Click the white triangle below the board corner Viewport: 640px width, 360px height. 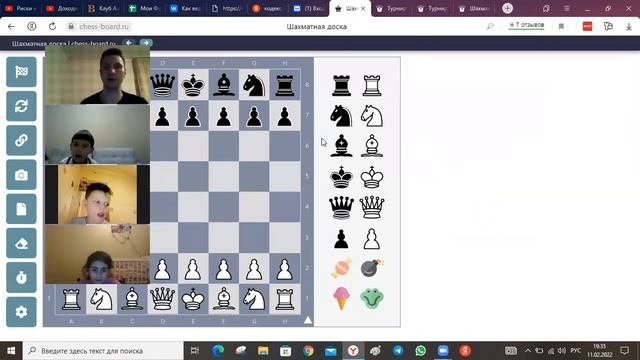pos(308,320)
